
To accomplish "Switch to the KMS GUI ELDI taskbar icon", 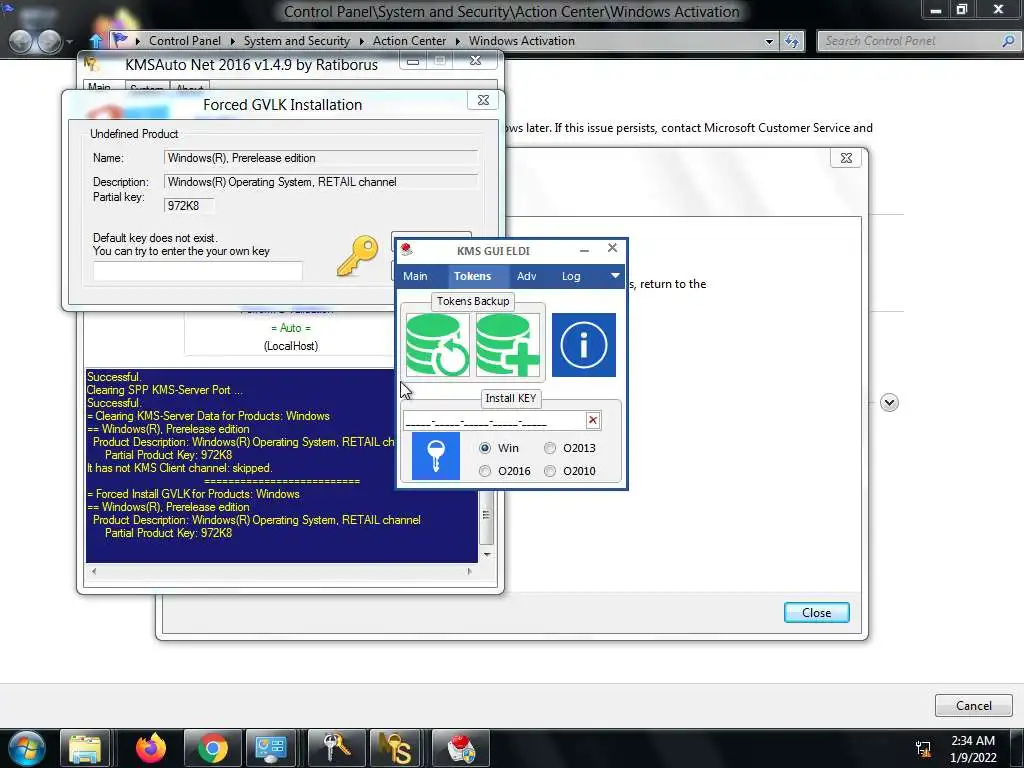I will coord(461,748).
